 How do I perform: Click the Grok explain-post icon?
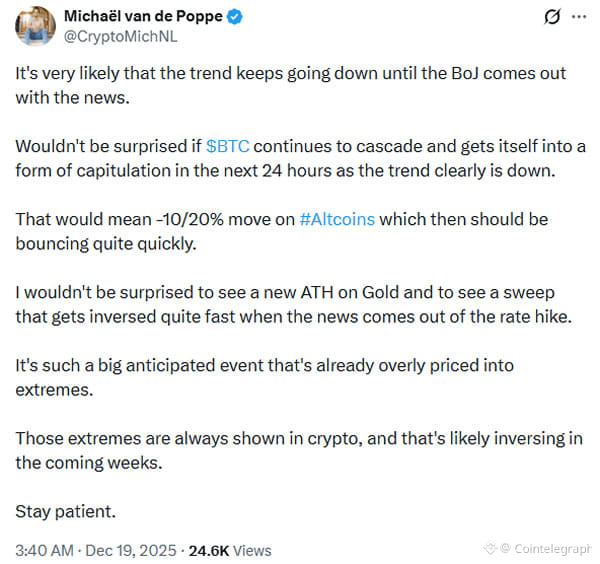click(552, 17)
